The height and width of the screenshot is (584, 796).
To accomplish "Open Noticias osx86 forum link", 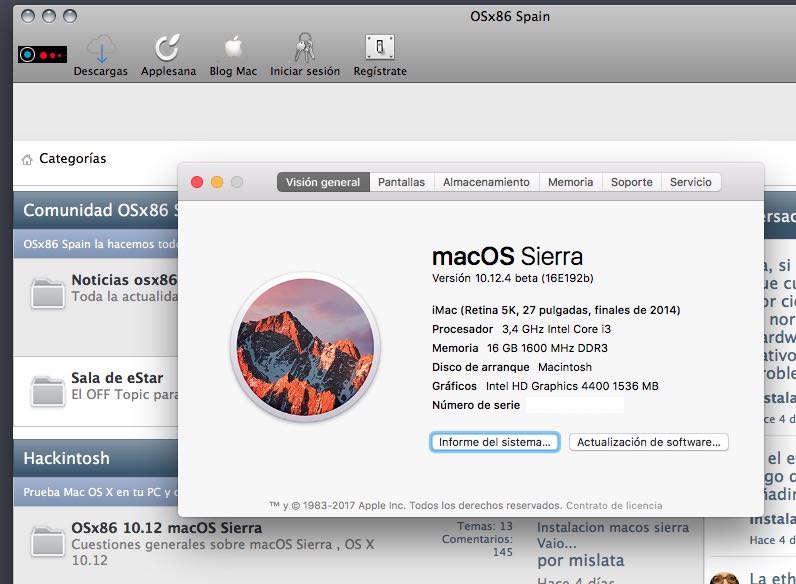I will click(x=124, y=279).
